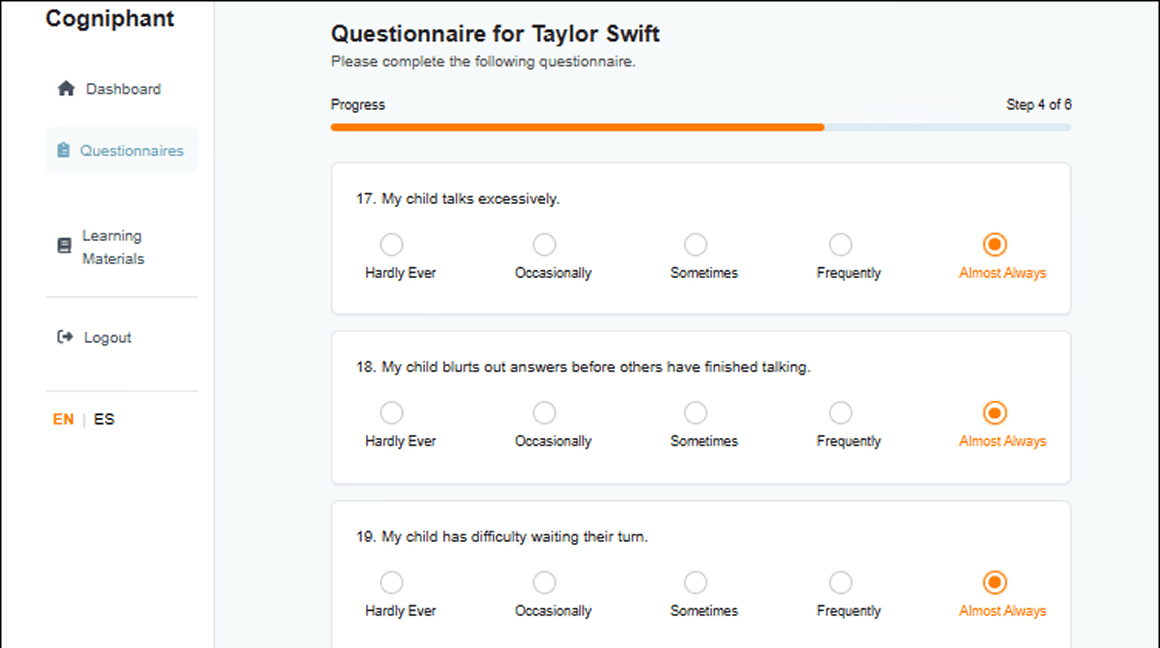Image resolution: width=1160 pixels, height=648 pixels.
Task: Click the Cogniphant logo text
Action: [110, 19]
